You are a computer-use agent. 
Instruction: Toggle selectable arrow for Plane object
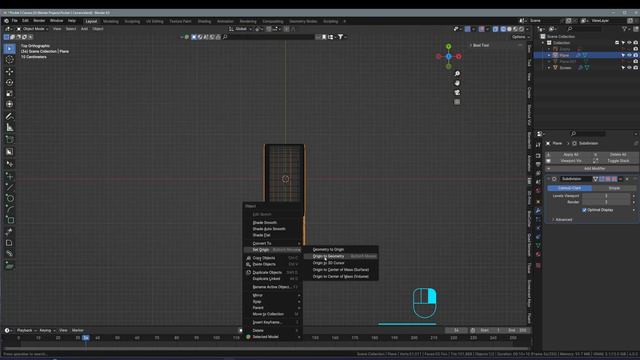(623, 55)
